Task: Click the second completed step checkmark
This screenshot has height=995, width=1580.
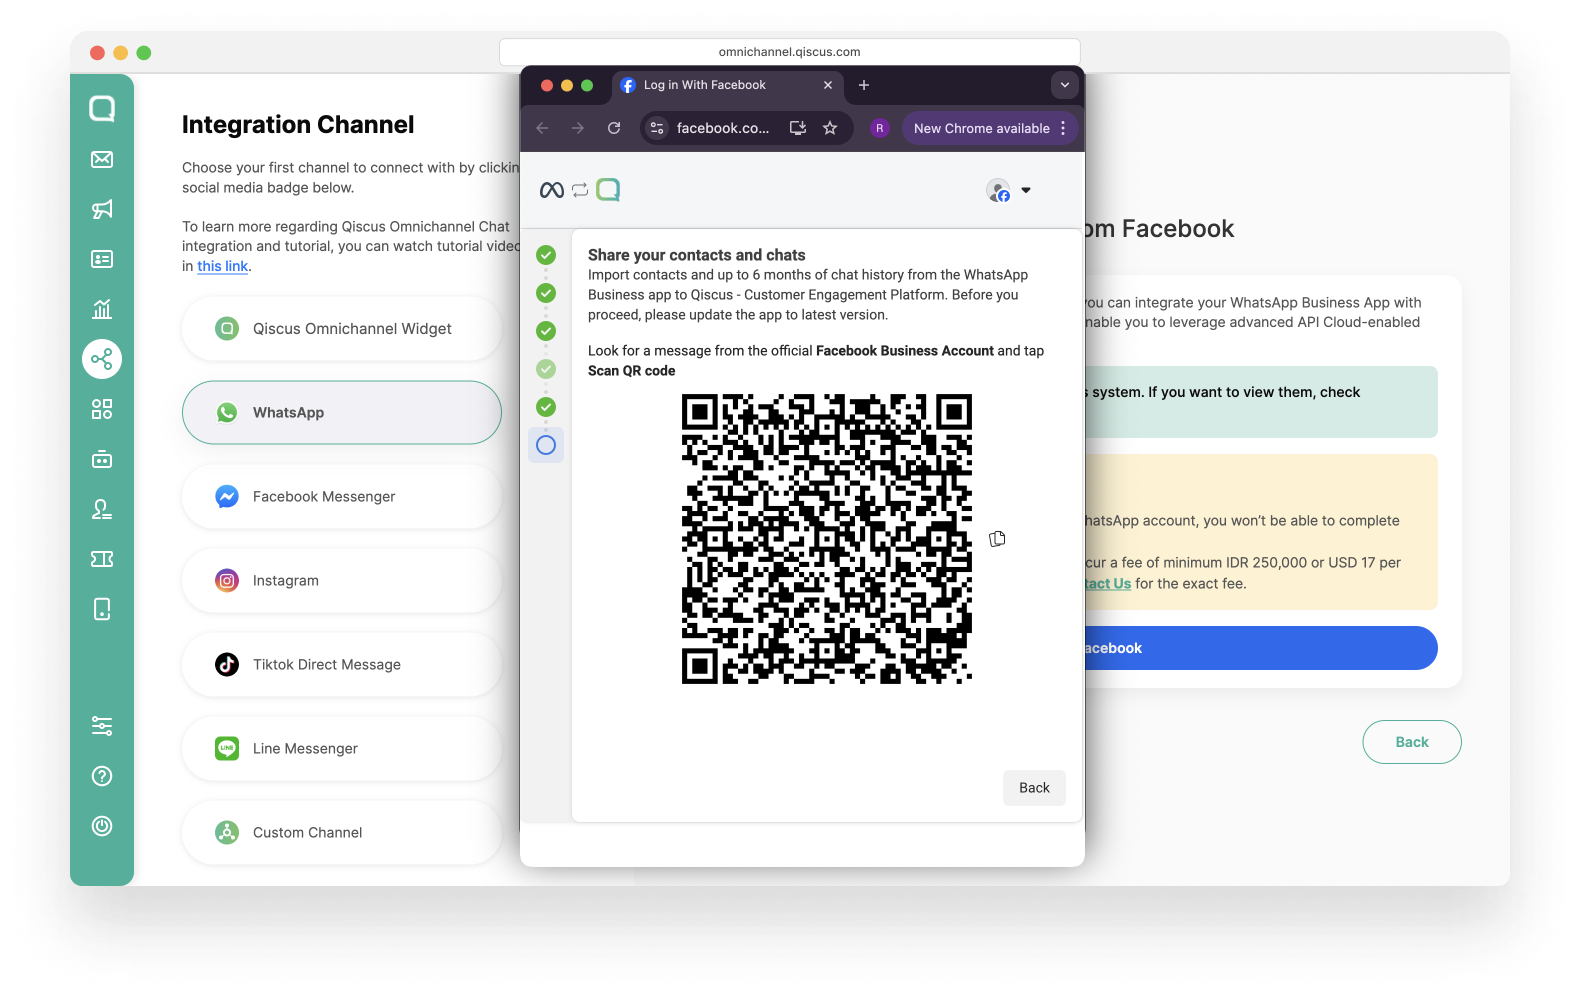Action: [x=546, y=293]
